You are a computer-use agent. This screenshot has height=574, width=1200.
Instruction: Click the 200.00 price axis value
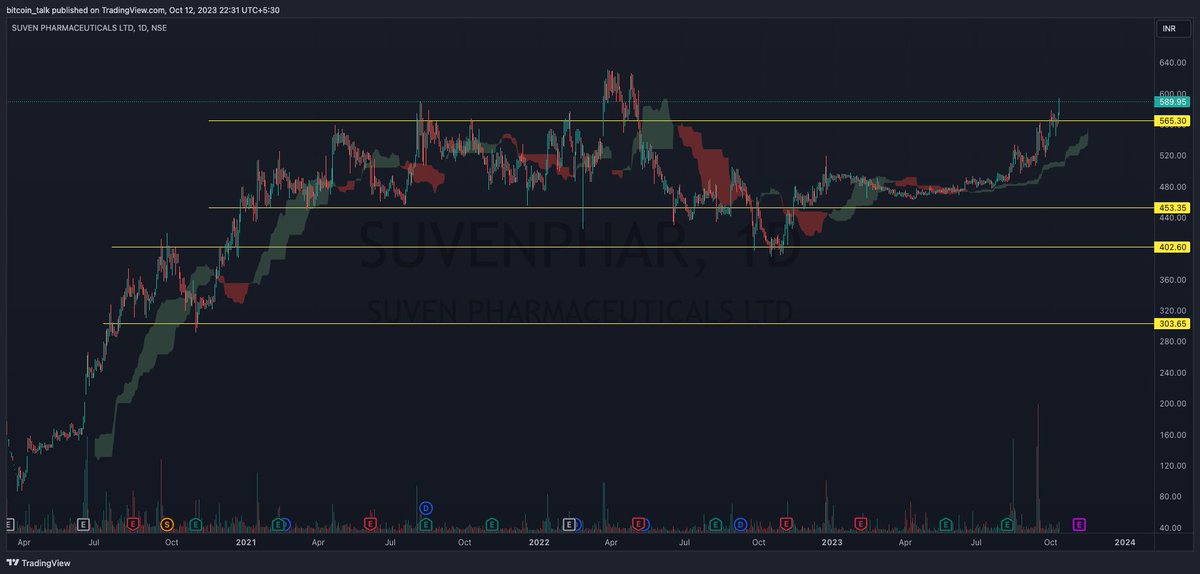click(x=1172, y=404)
